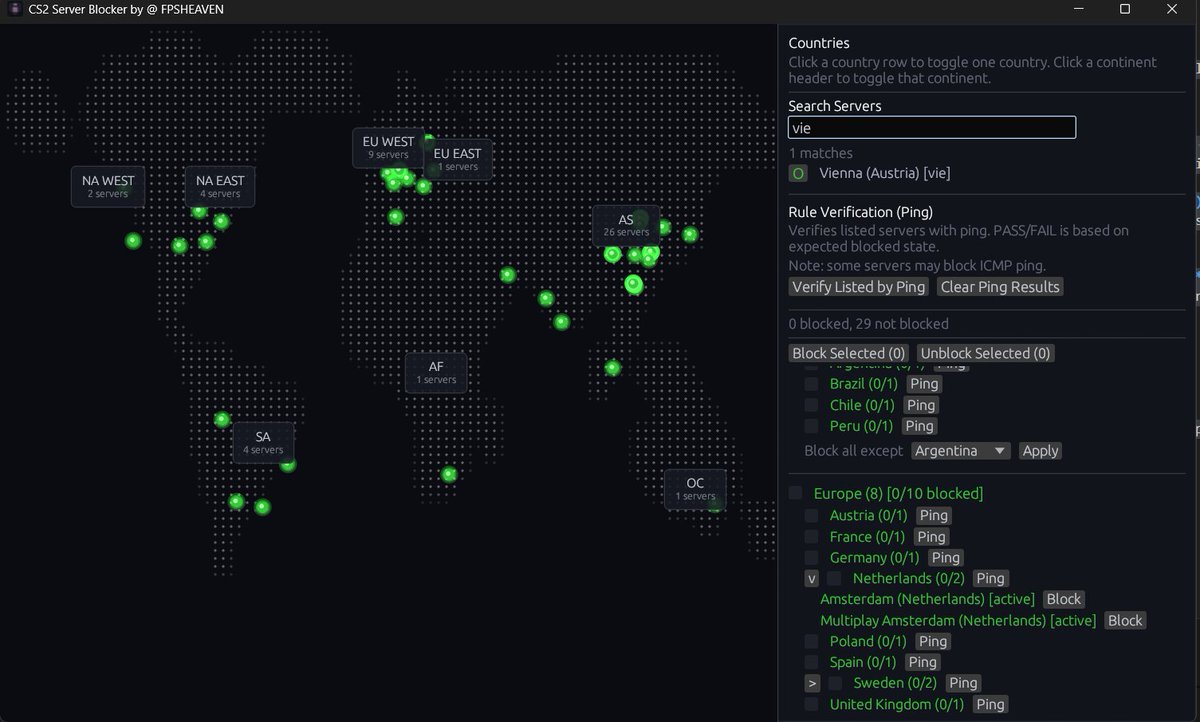The width and height of the screenshot is (1200, 722).
Task: Tick the Europe continent checkbox
Action: point(795,493)
